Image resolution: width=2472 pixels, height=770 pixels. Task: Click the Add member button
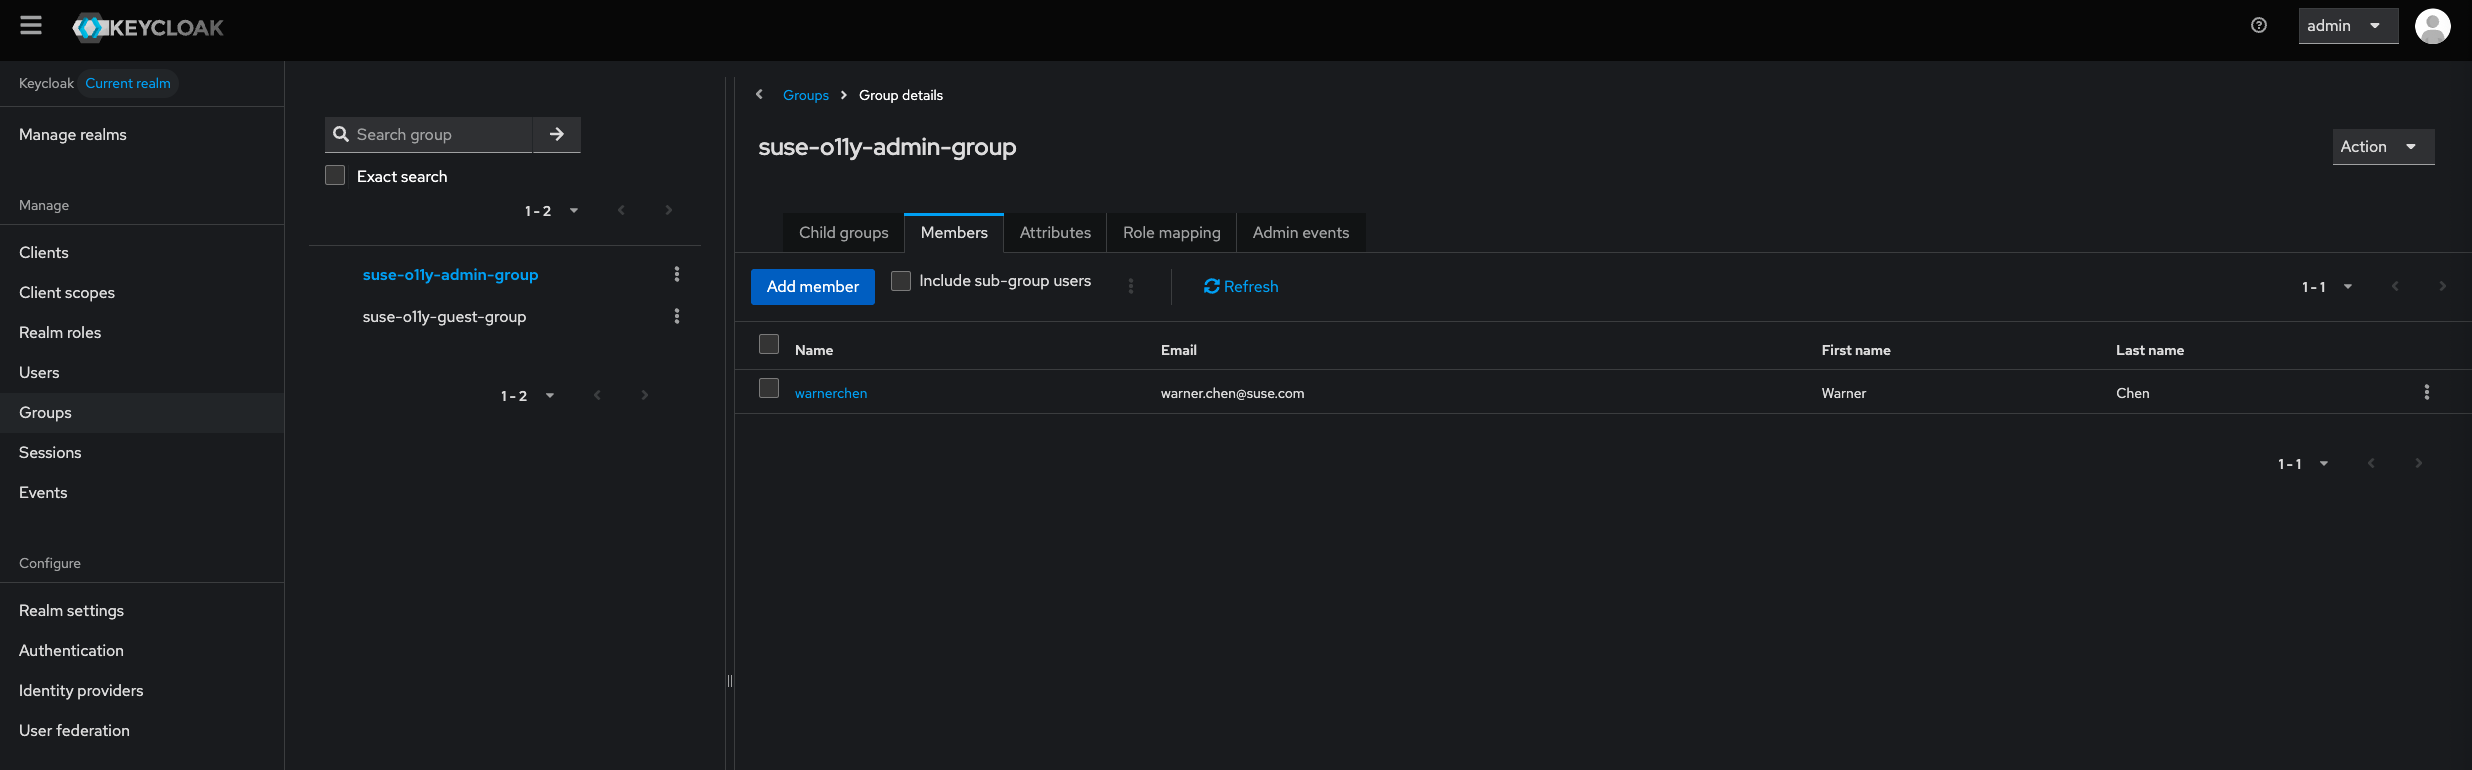[x=812, y=287]
